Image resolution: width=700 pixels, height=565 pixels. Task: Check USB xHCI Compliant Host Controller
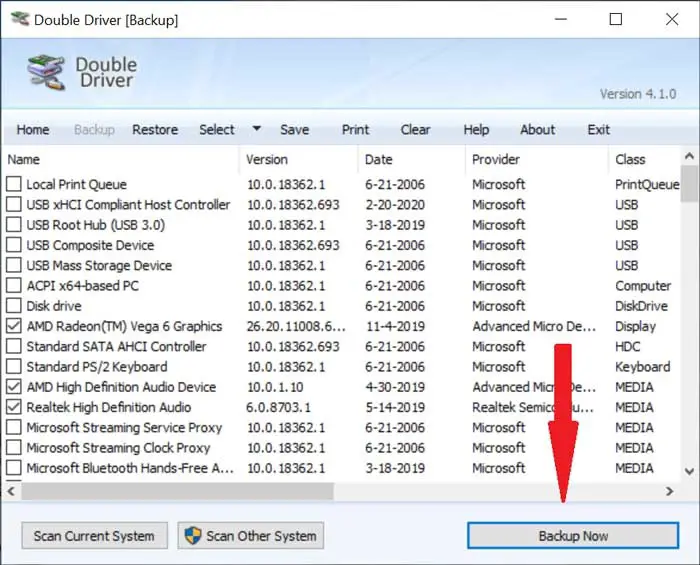click(14, 204)
